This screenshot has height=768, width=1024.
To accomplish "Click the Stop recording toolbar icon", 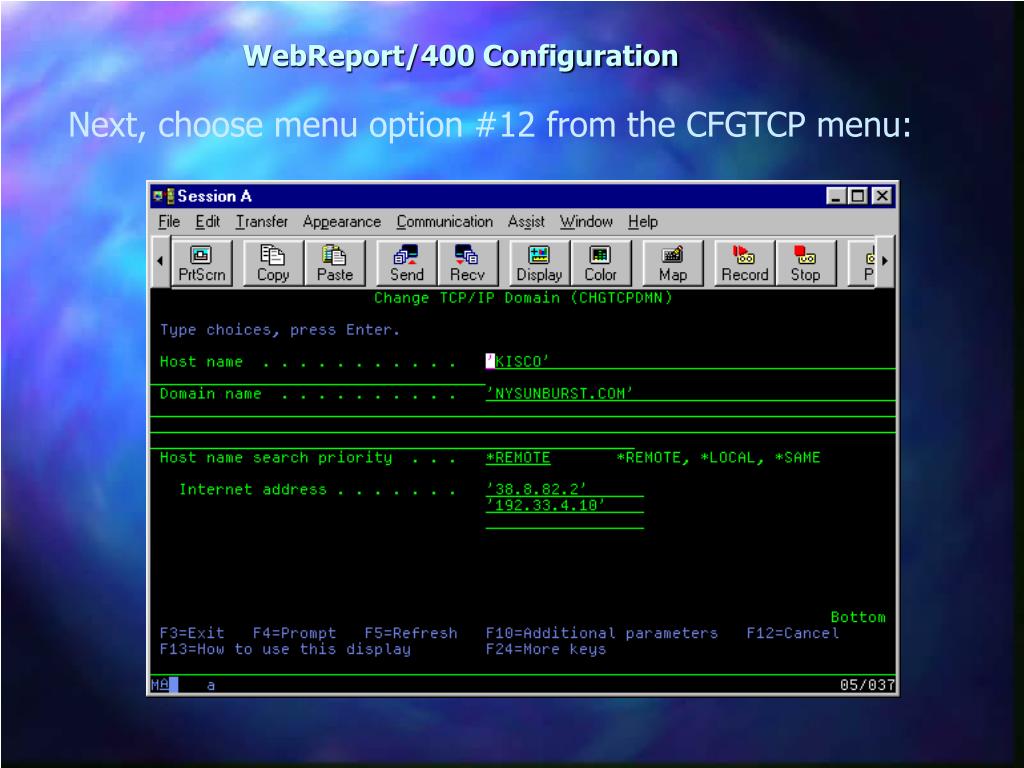I will point(805,263).
